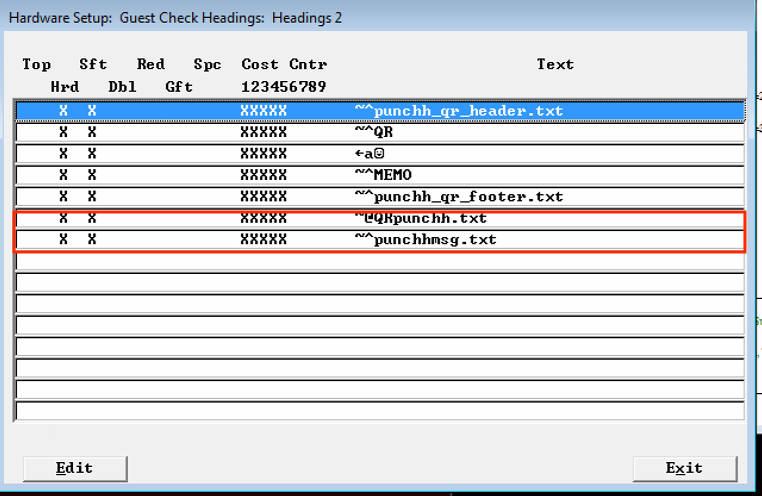This screenshot has height=496, width=762.
Task: Click the Edit button
Action: pyautogui.click(x=75, y=468)
